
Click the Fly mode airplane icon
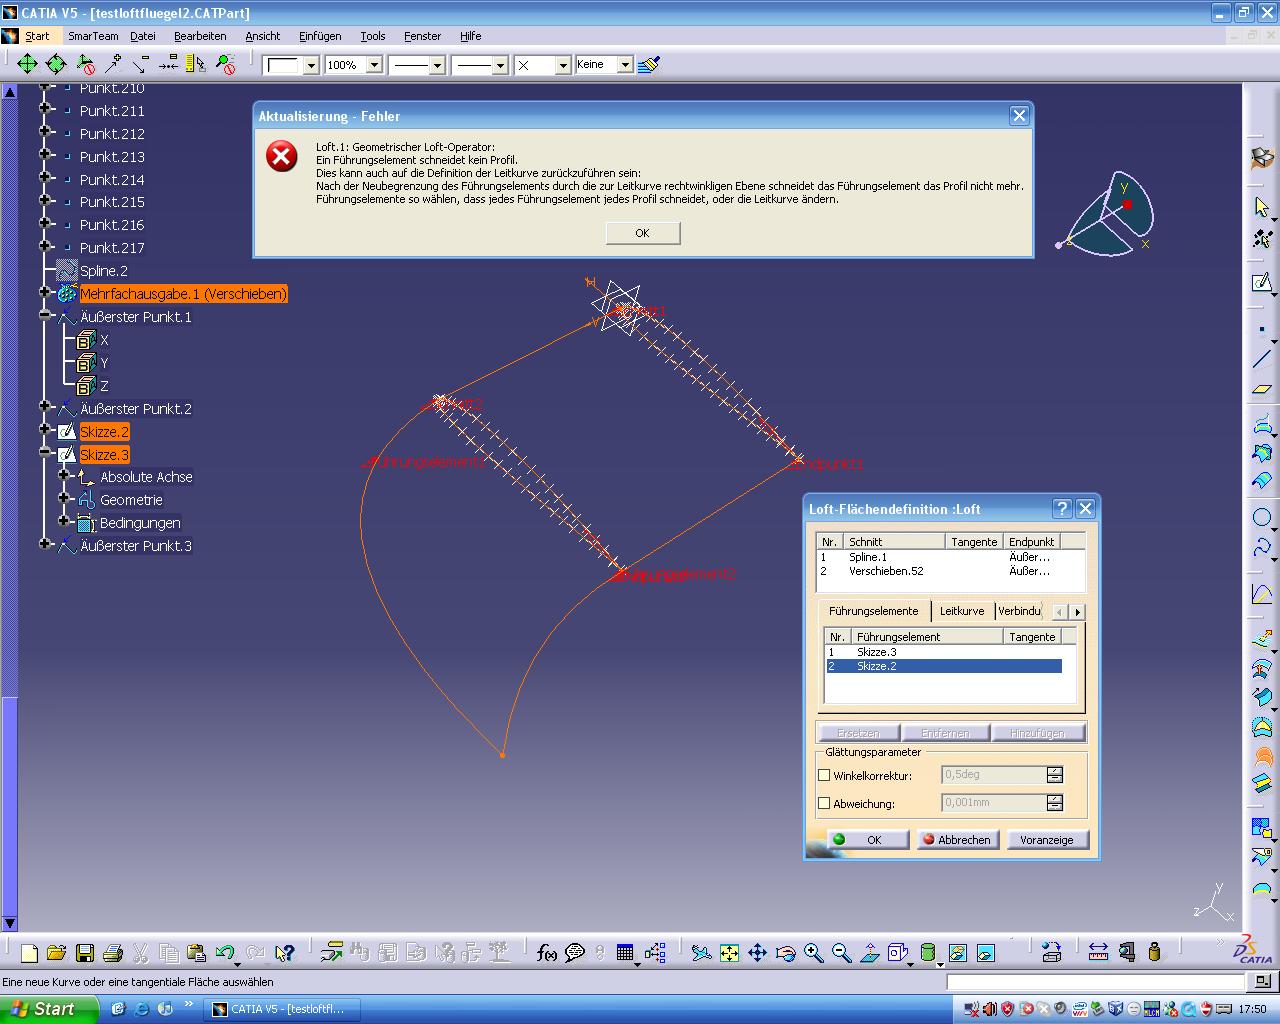tap(702, 953)
